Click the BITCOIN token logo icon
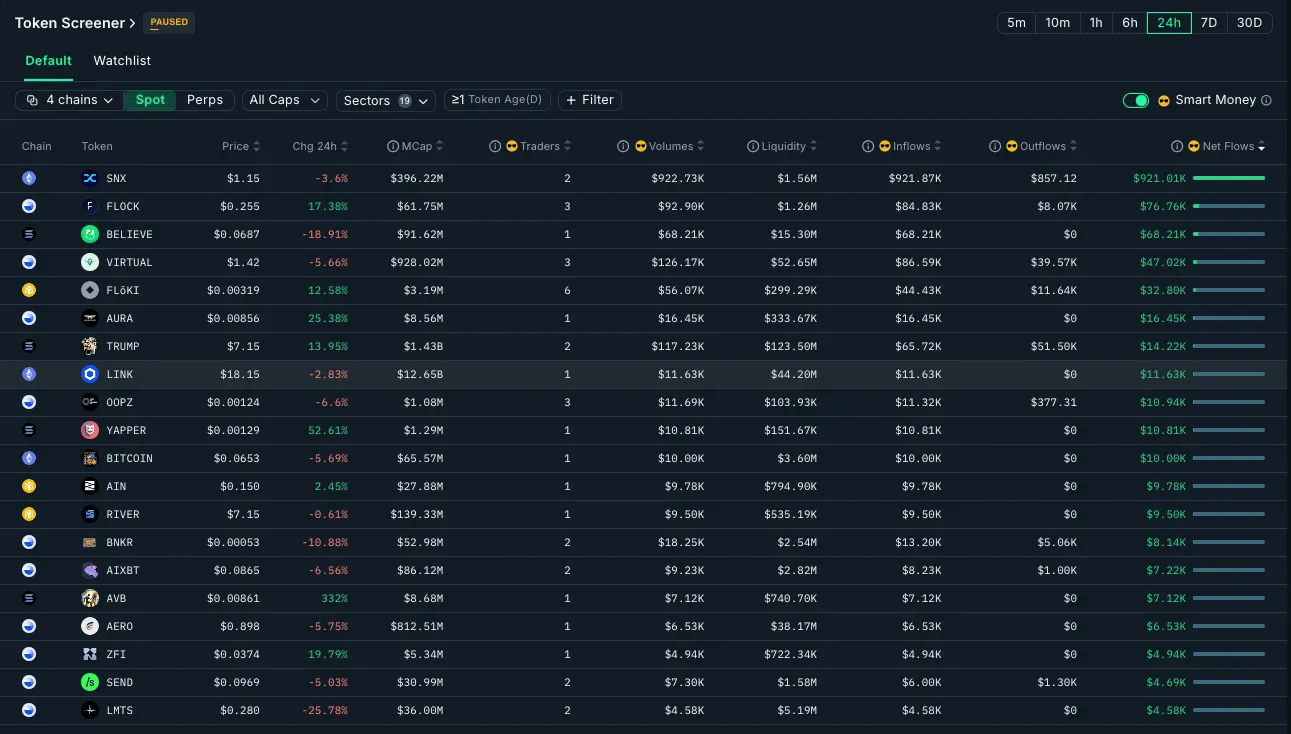 tap(90, 458)
